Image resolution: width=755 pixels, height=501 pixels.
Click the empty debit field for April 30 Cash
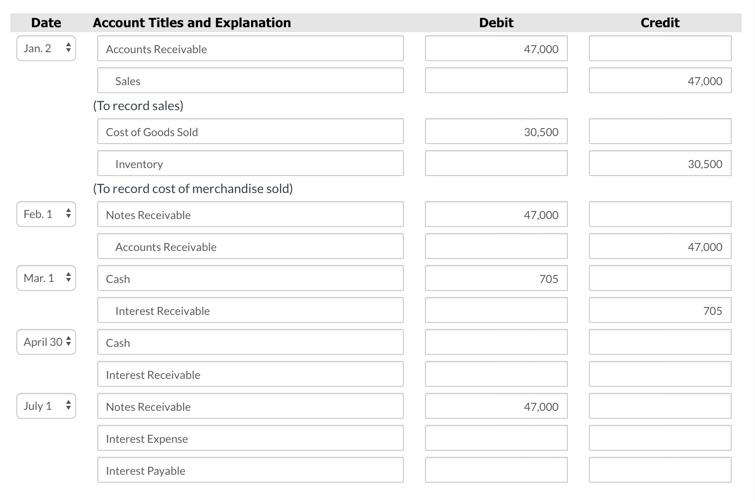click(x=496, y=342)
